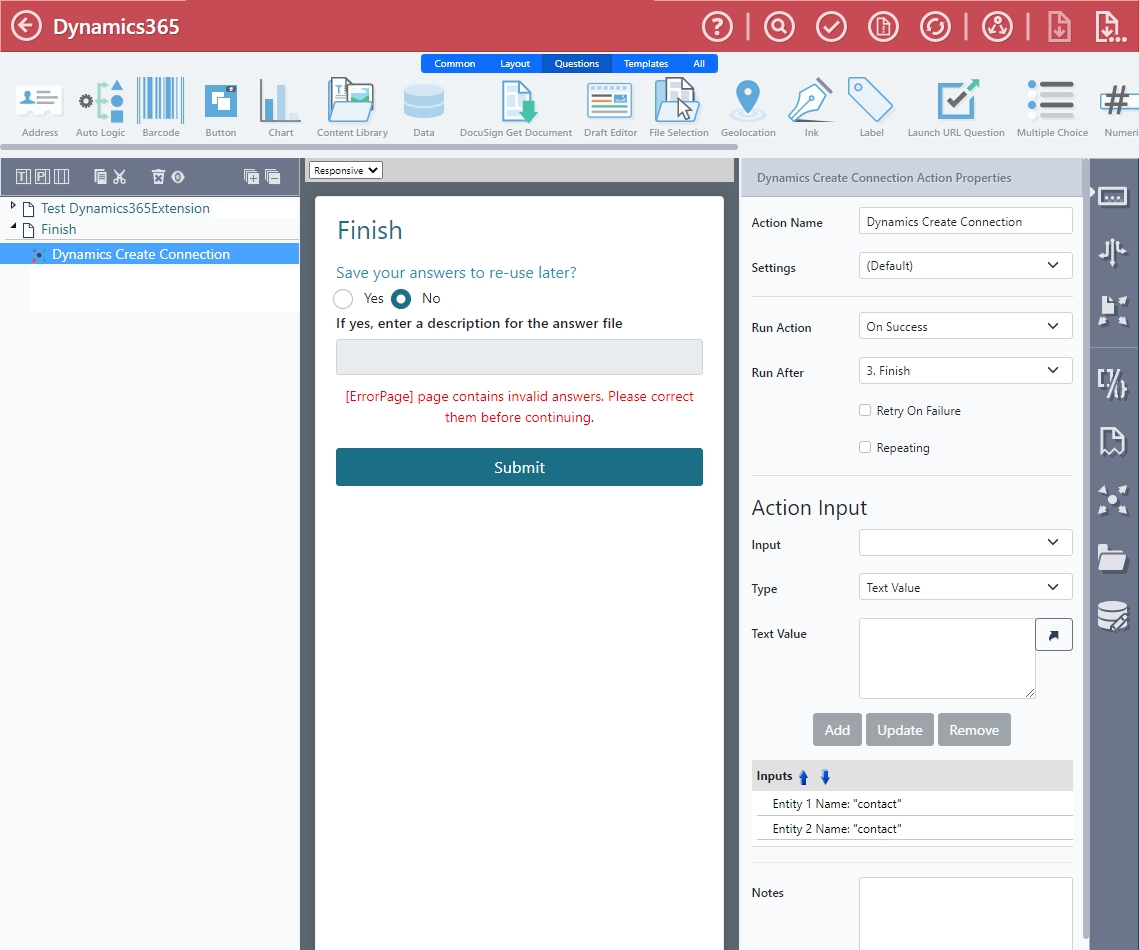This screenshot has width=1139, height=950.
Task: Enable the Repeating checkbox
Action: point(864,447)
